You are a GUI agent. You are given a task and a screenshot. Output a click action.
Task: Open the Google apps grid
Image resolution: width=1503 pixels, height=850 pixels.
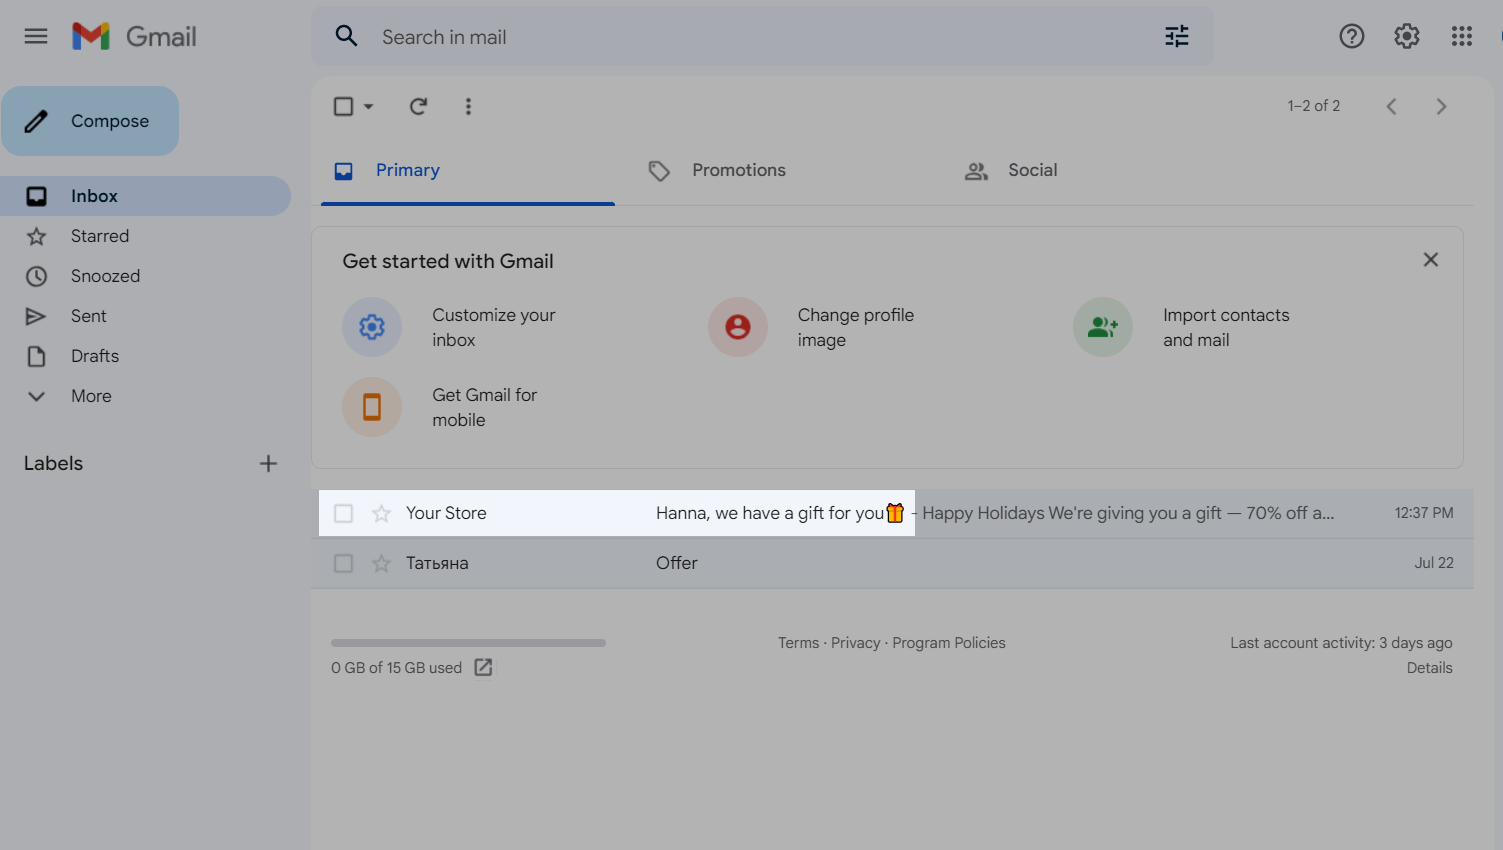[x=1461, y=37]
